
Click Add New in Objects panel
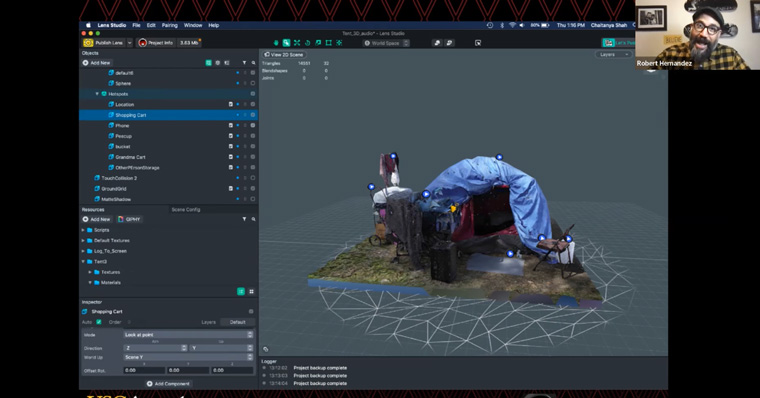tap(96, 63)
